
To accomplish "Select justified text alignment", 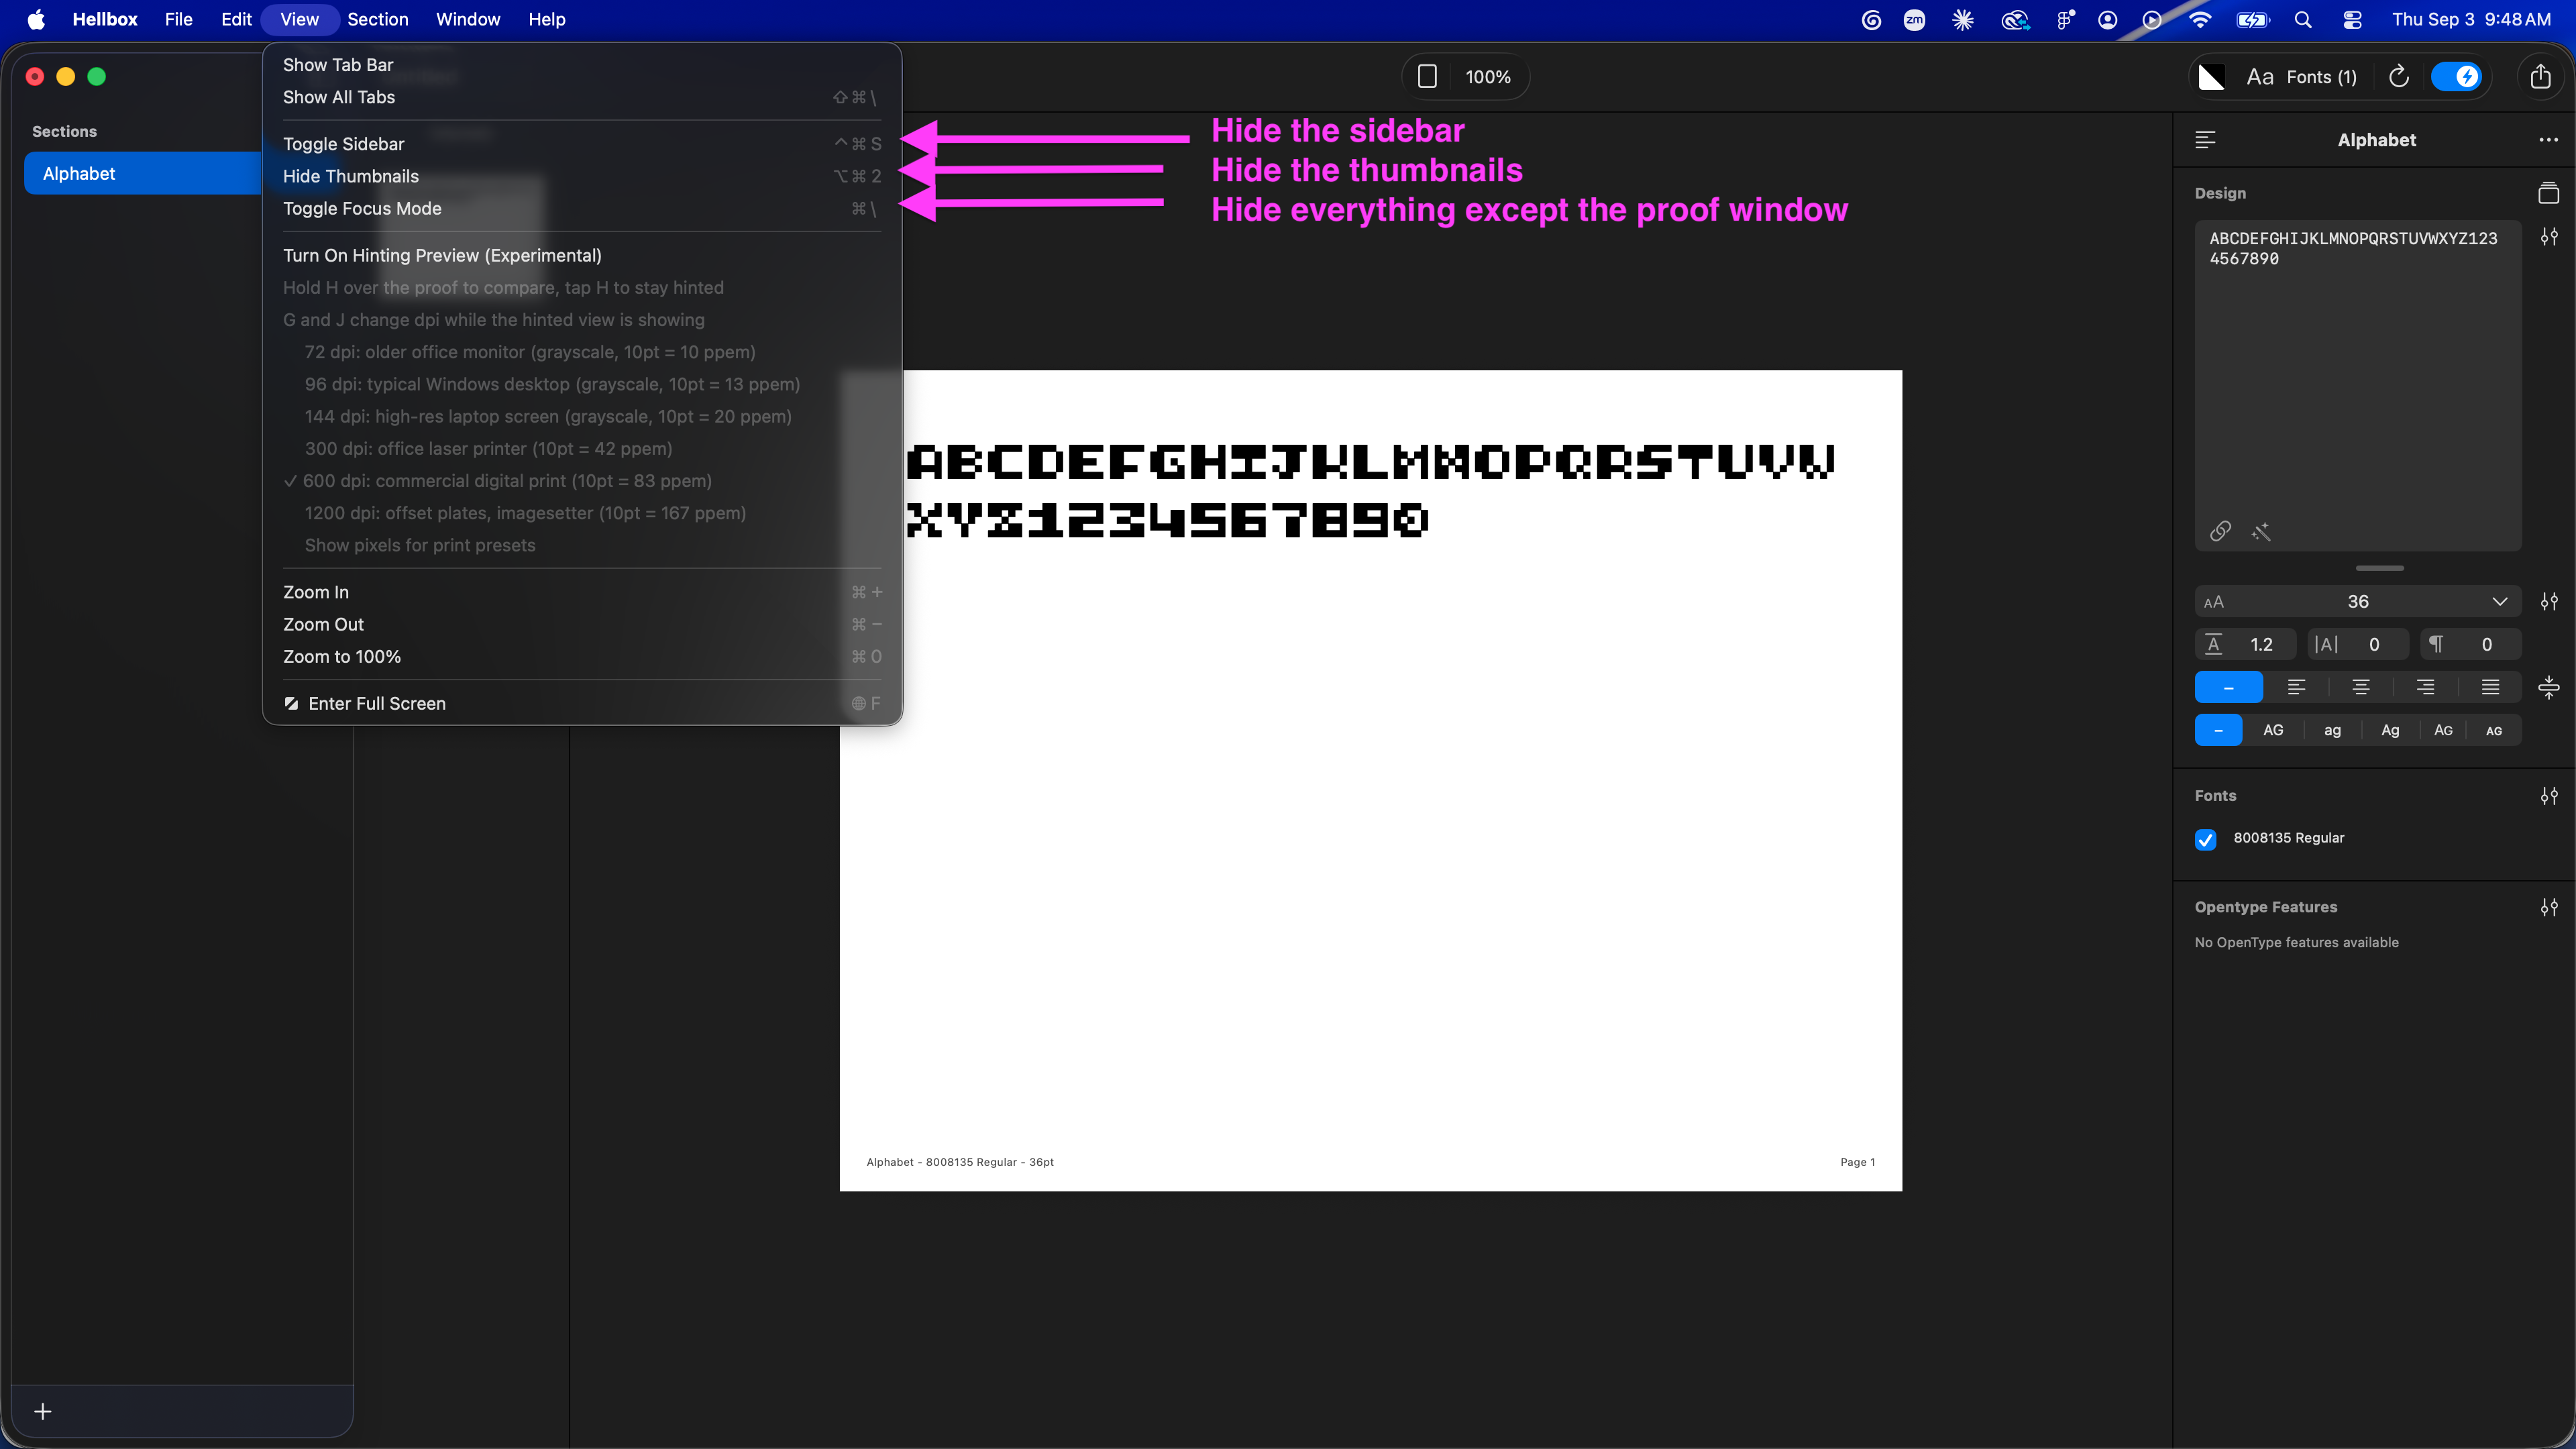I will (2490, 687).
